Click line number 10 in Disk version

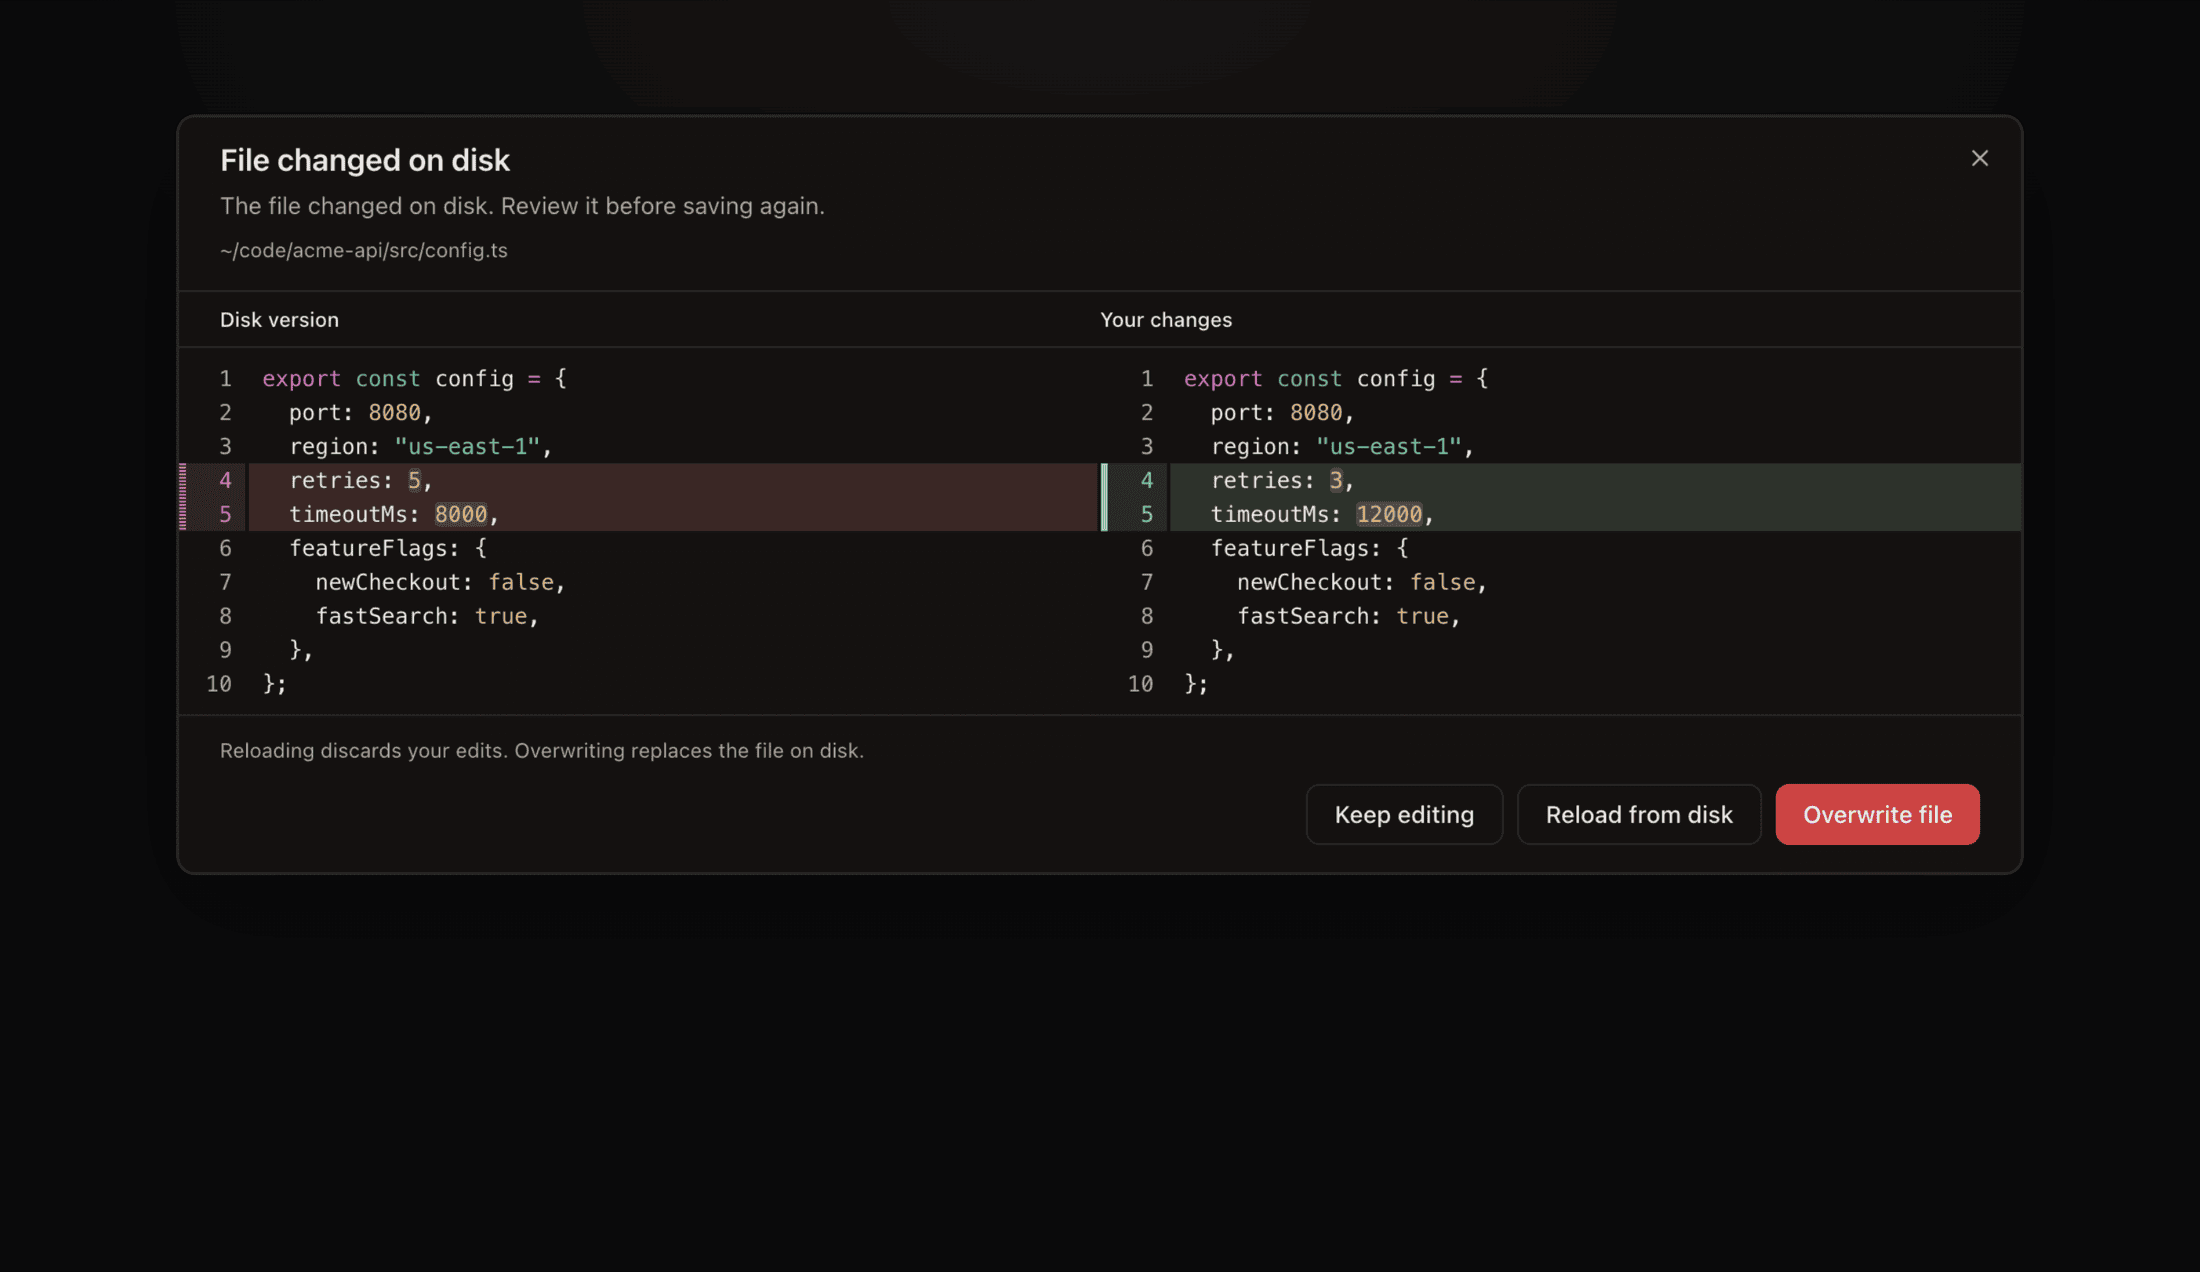tap(218, 684)
